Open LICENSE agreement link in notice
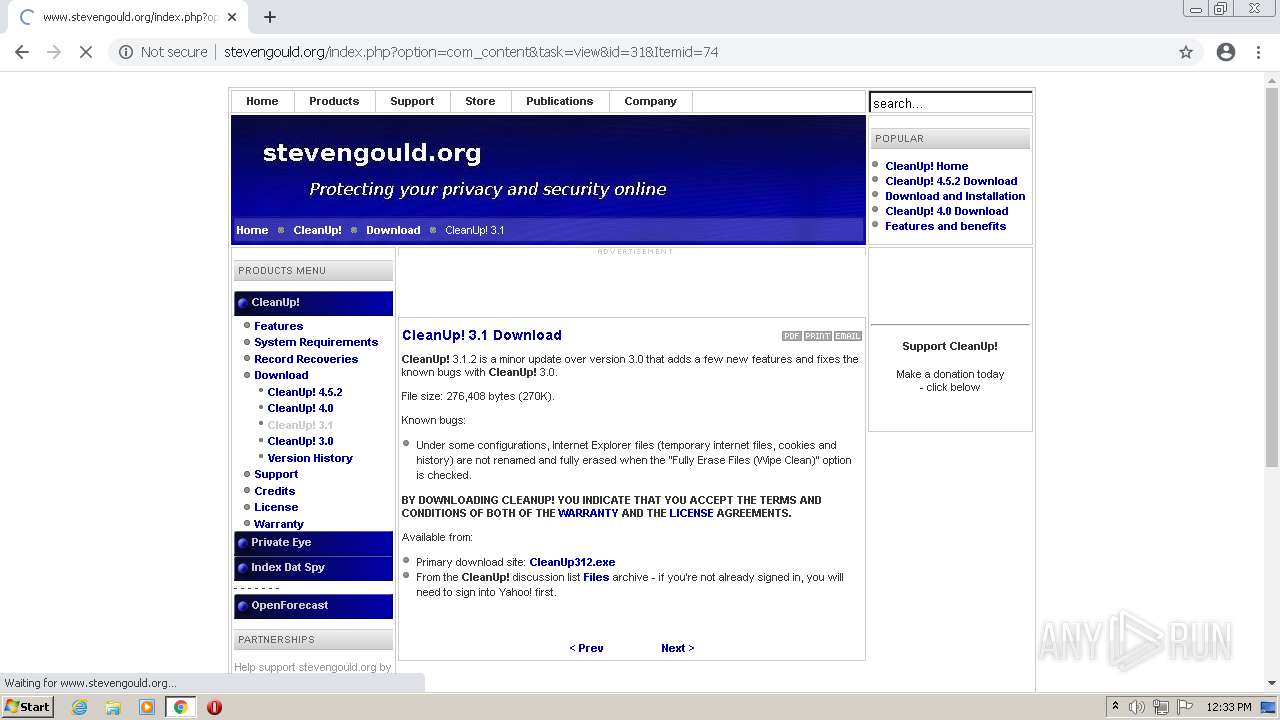This screenshot has height=720, width=1280. pos(691,513)
